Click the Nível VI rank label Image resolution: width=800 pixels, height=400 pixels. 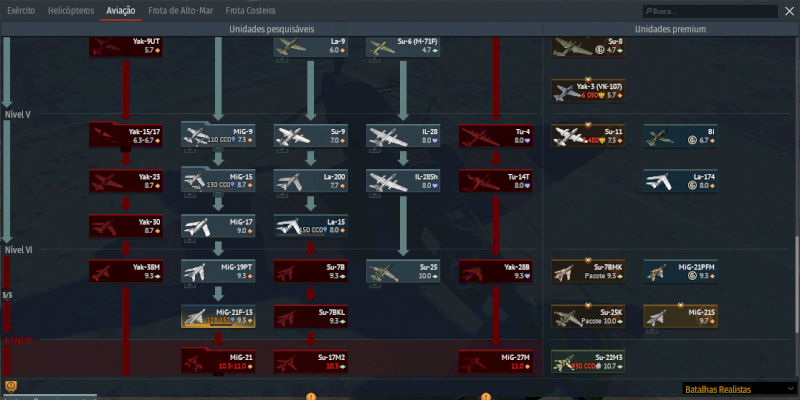[x=18, y=249]
